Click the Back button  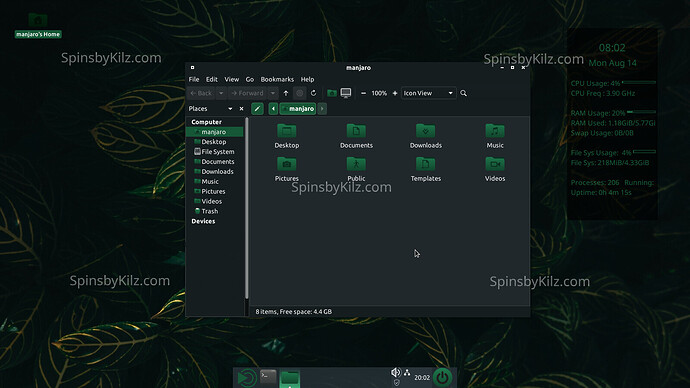click(201, 93)
